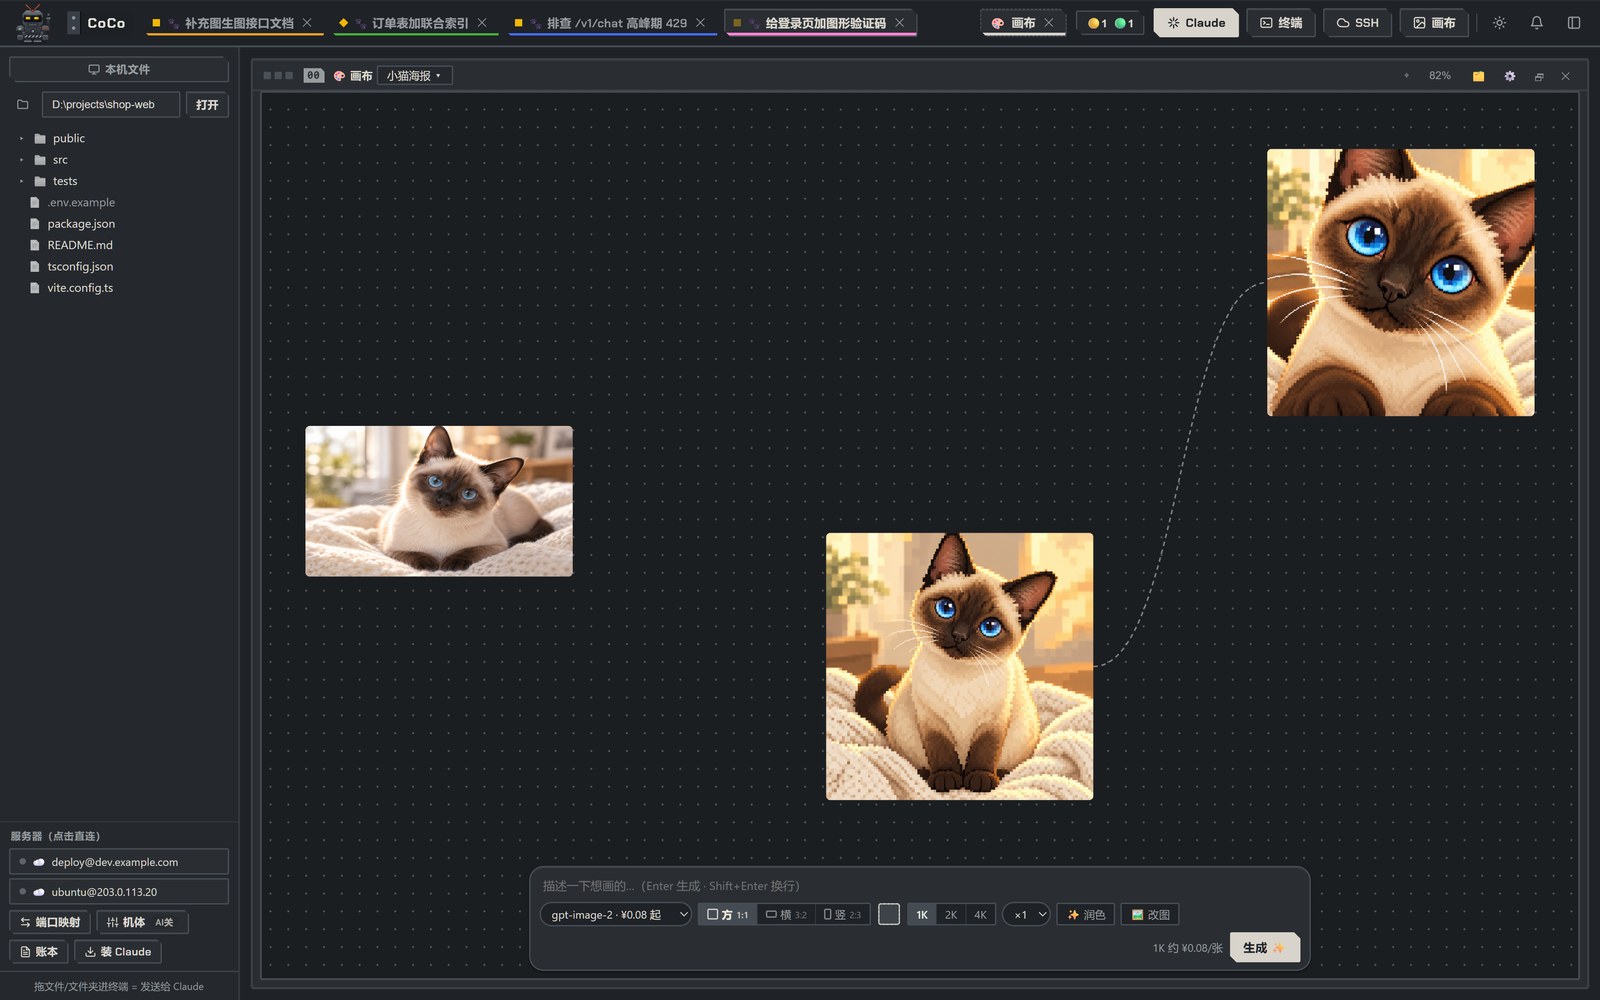Choose 2K resolution
The height and width of the screenshot is (1000, 1600).
(951, 915)
